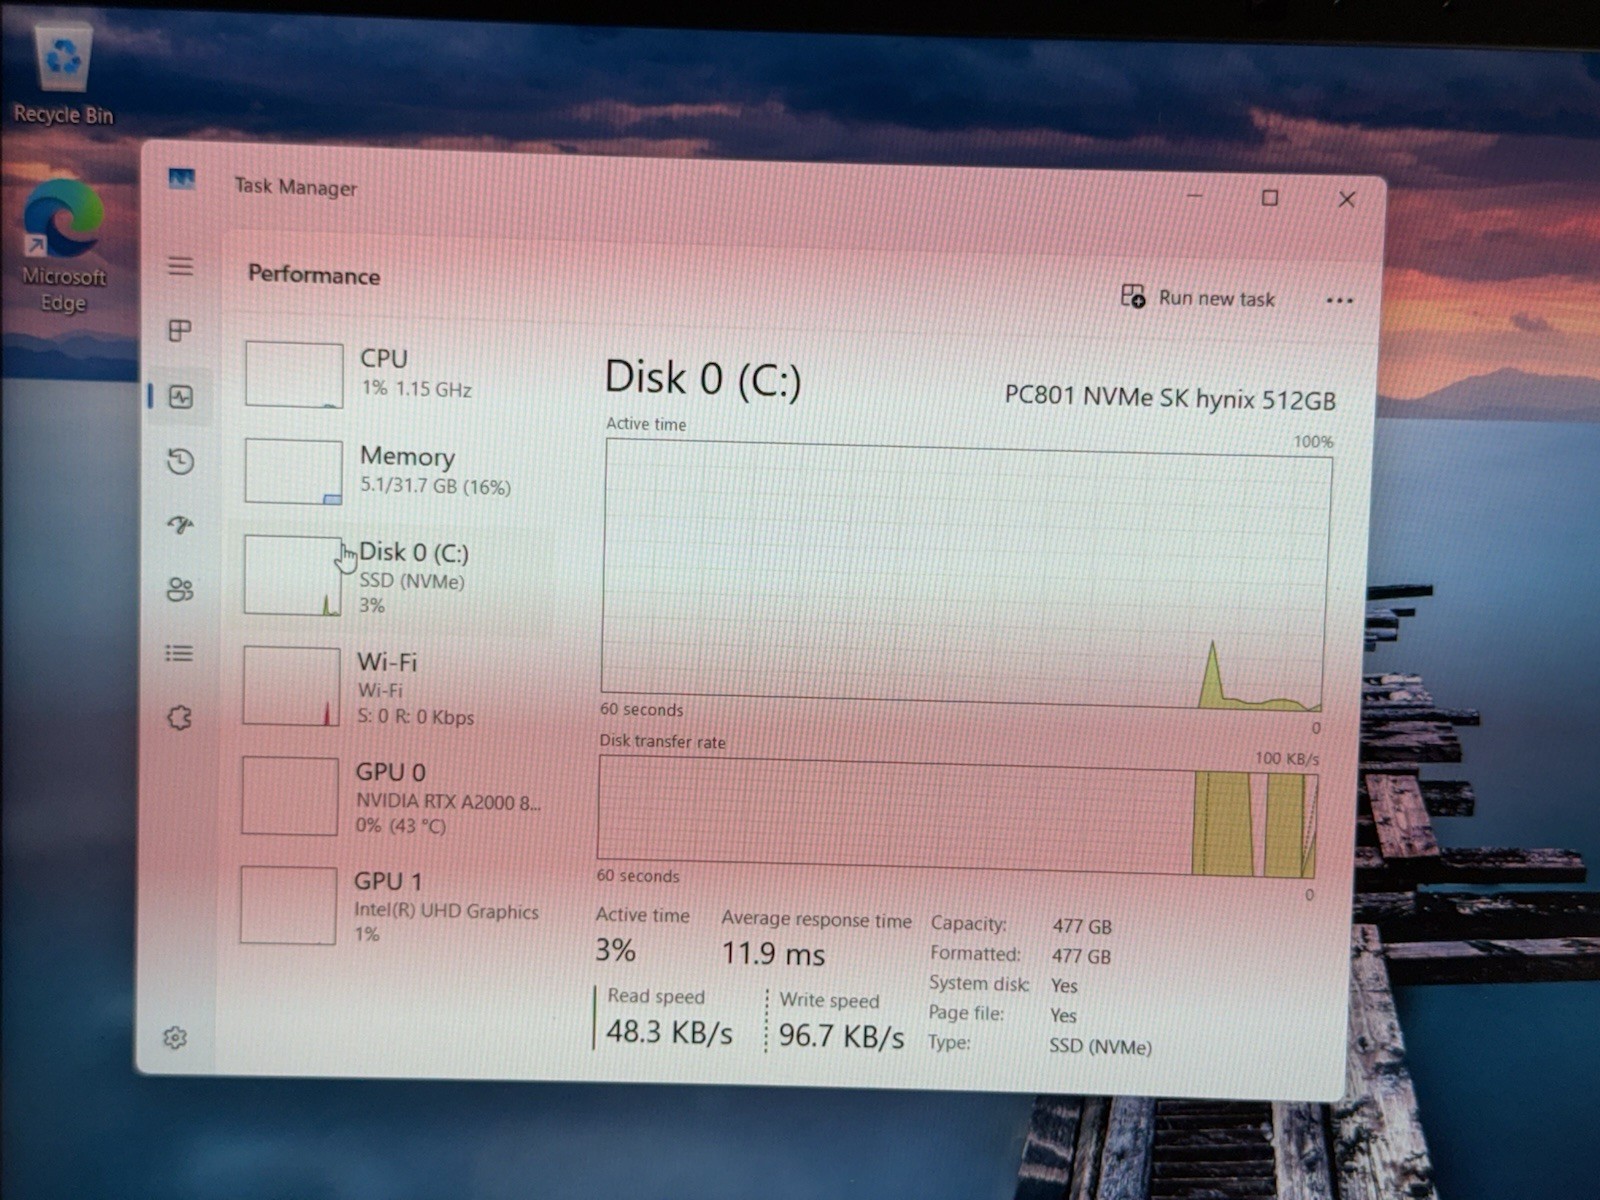
Task: Click the Type SSD (NVMe) value
Action: [x=1100, y=1046]
